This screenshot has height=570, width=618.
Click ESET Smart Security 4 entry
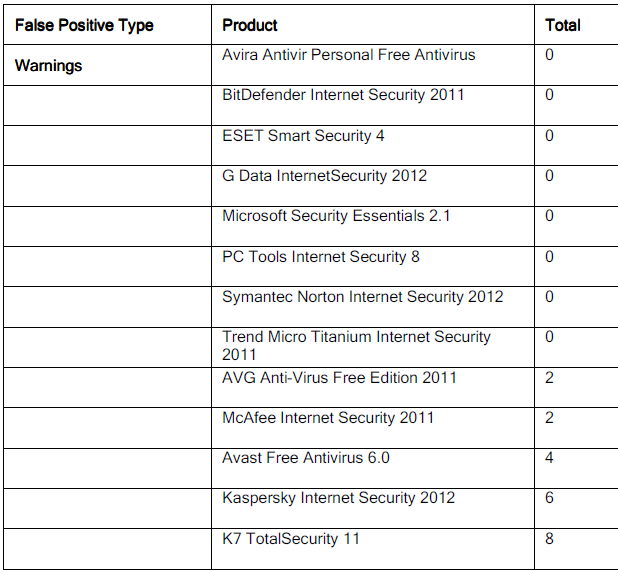[x=303, y=136]
